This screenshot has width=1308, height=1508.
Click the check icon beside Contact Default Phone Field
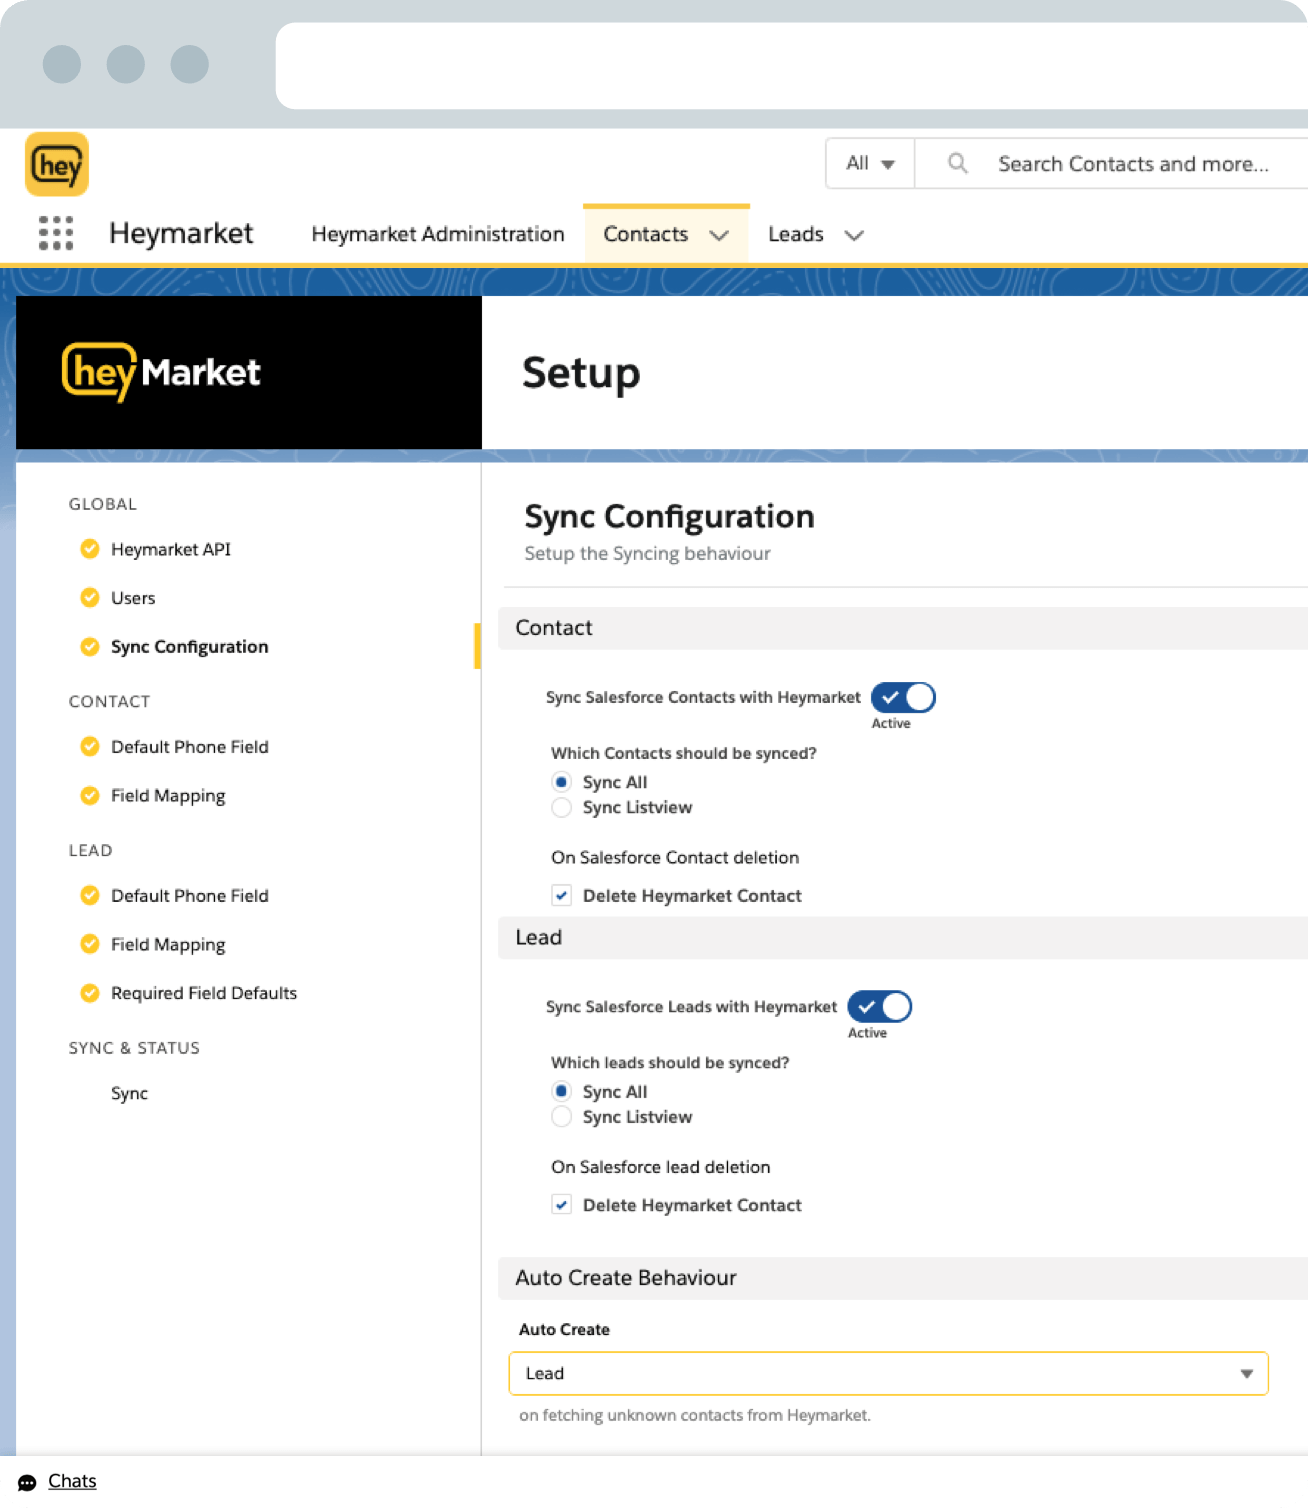pyautogui.click(x=90, y=747)
